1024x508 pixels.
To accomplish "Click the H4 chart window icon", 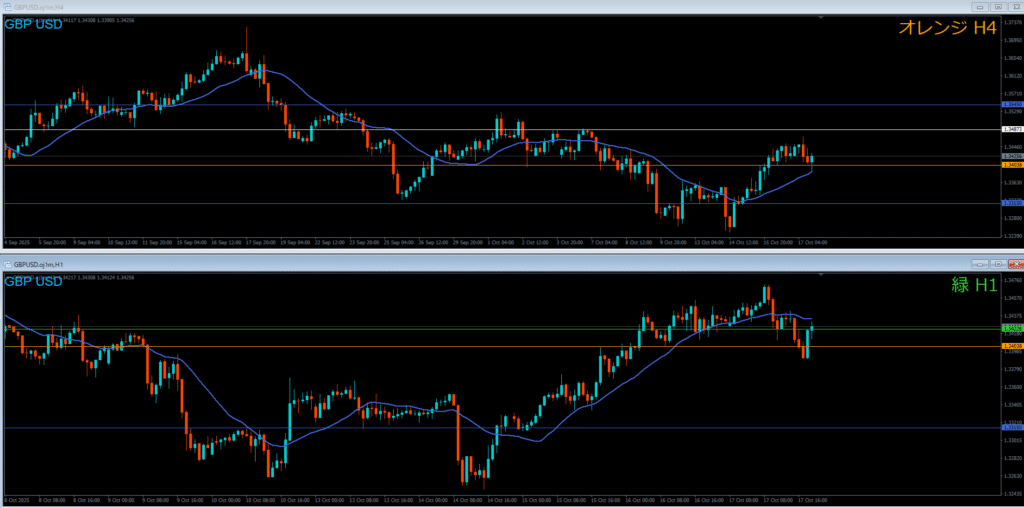I will (7, 5).
